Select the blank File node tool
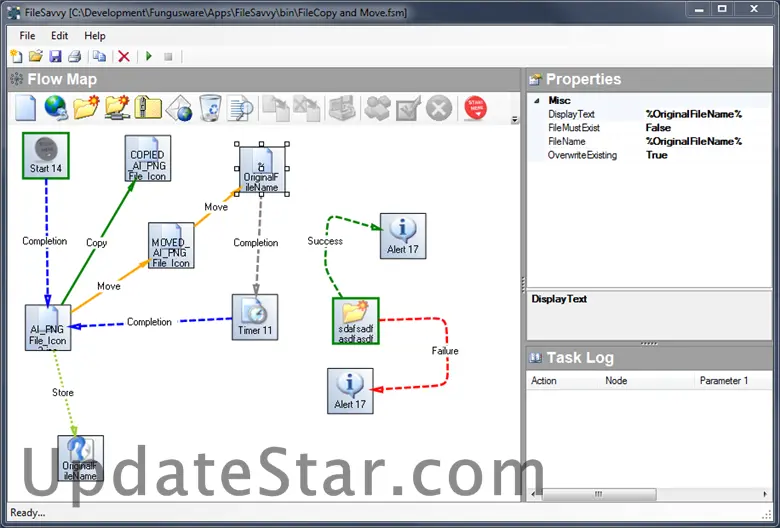 [25, 107]
